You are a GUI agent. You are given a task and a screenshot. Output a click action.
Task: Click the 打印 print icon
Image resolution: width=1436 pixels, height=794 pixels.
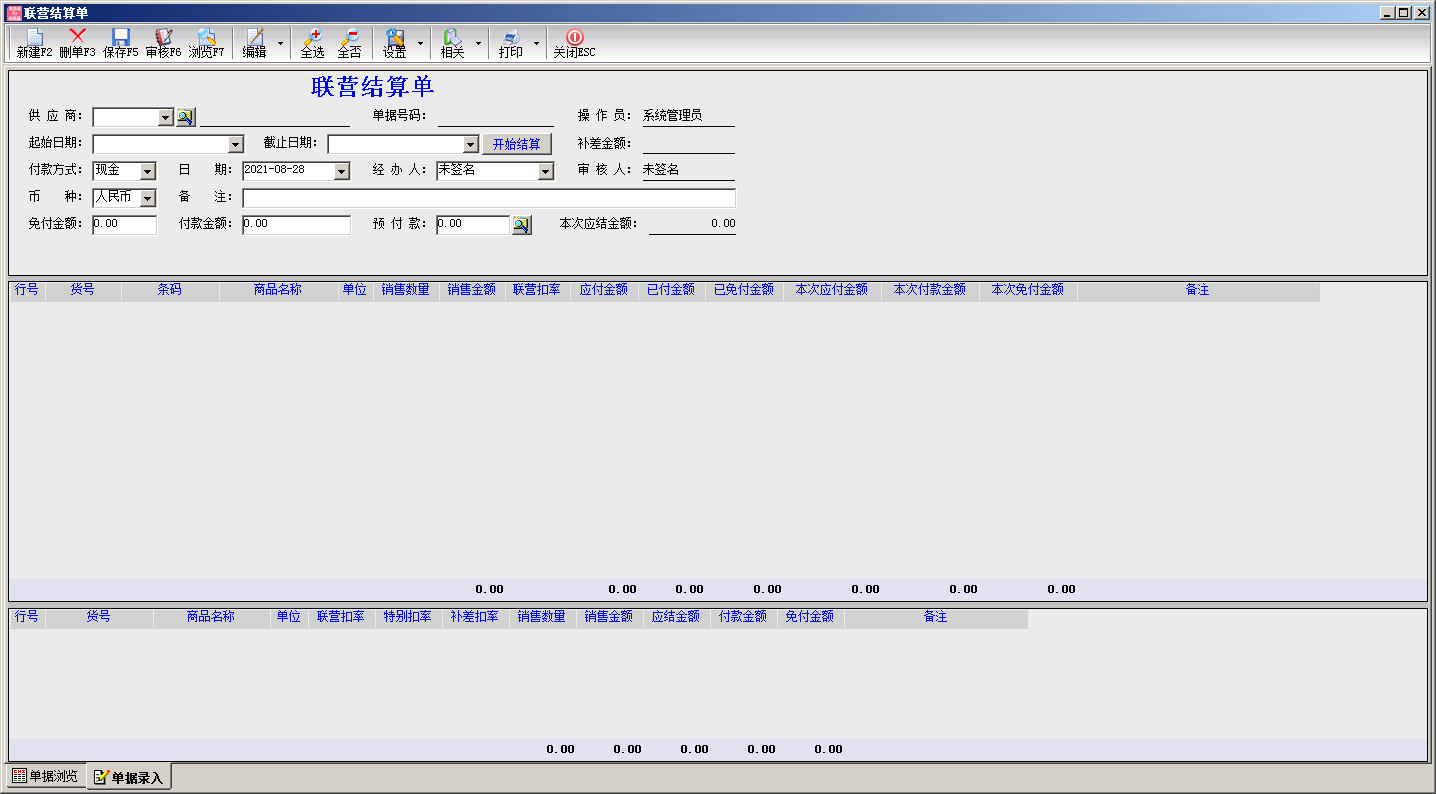pyautogui.click(x=510, y=43)
